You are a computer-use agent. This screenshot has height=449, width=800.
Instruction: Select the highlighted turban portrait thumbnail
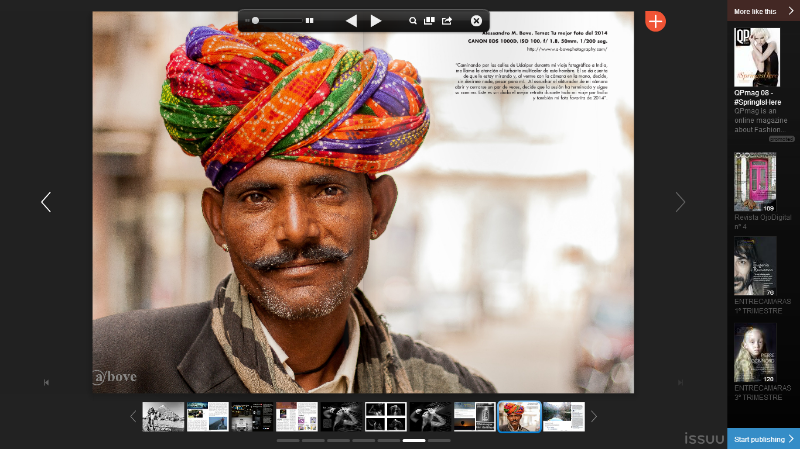pos(519,416)
